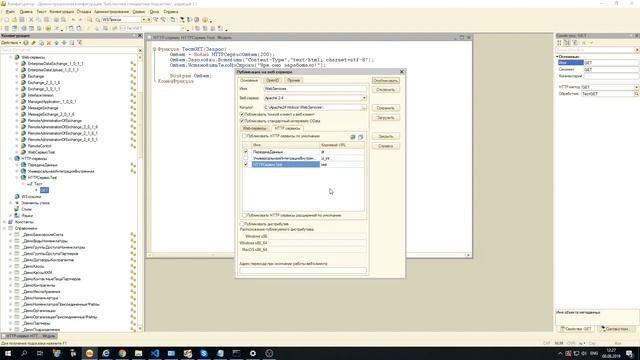Click the move up arrow in the Configuration panel
This screenshot has height=360, width=640.
(56, 42)
